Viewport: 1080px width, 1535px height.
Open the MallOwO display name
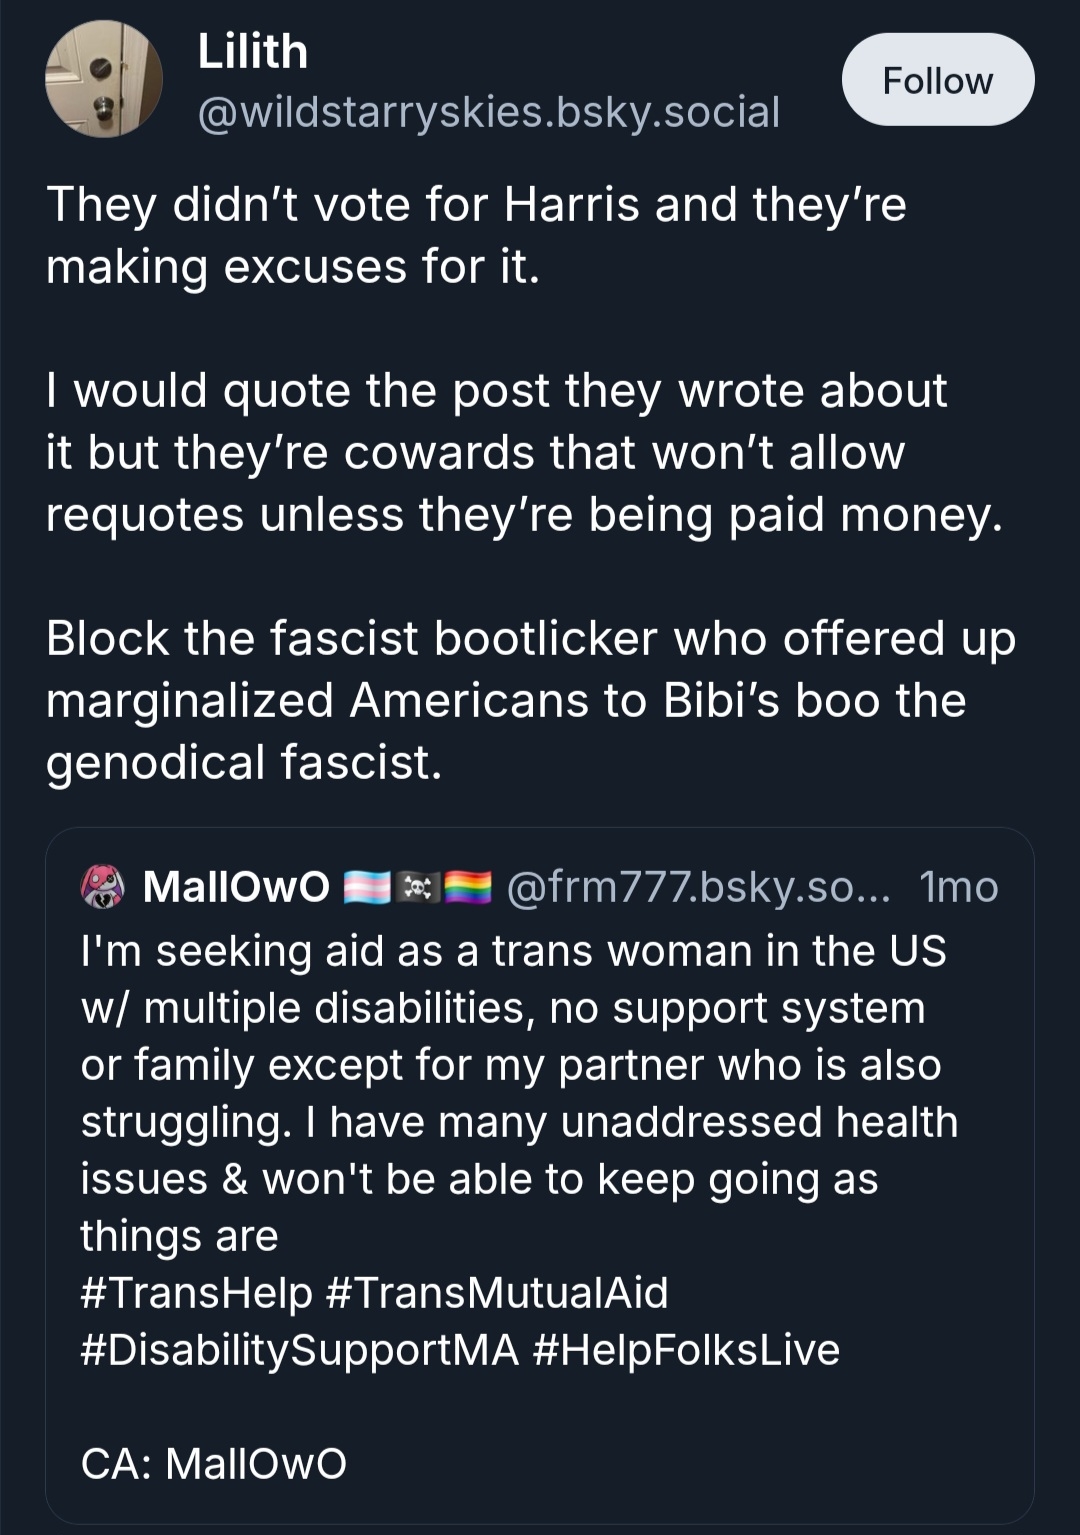[x=236, y=887]
